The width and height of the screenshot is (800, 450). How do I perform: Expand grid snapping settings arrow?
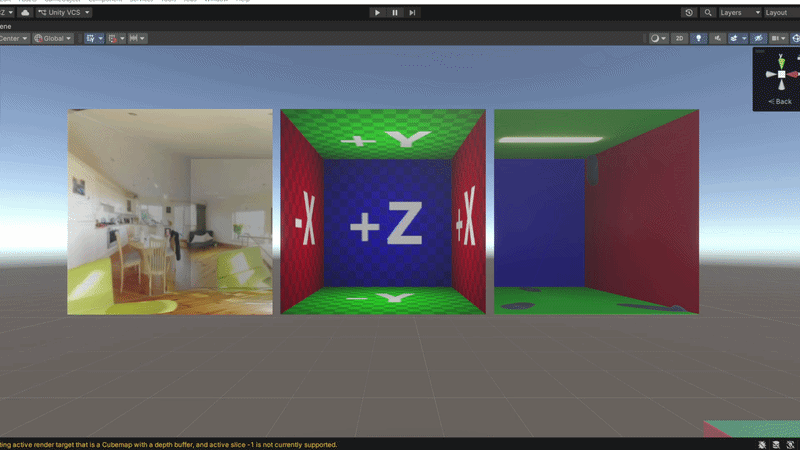(x=122, y=38)
